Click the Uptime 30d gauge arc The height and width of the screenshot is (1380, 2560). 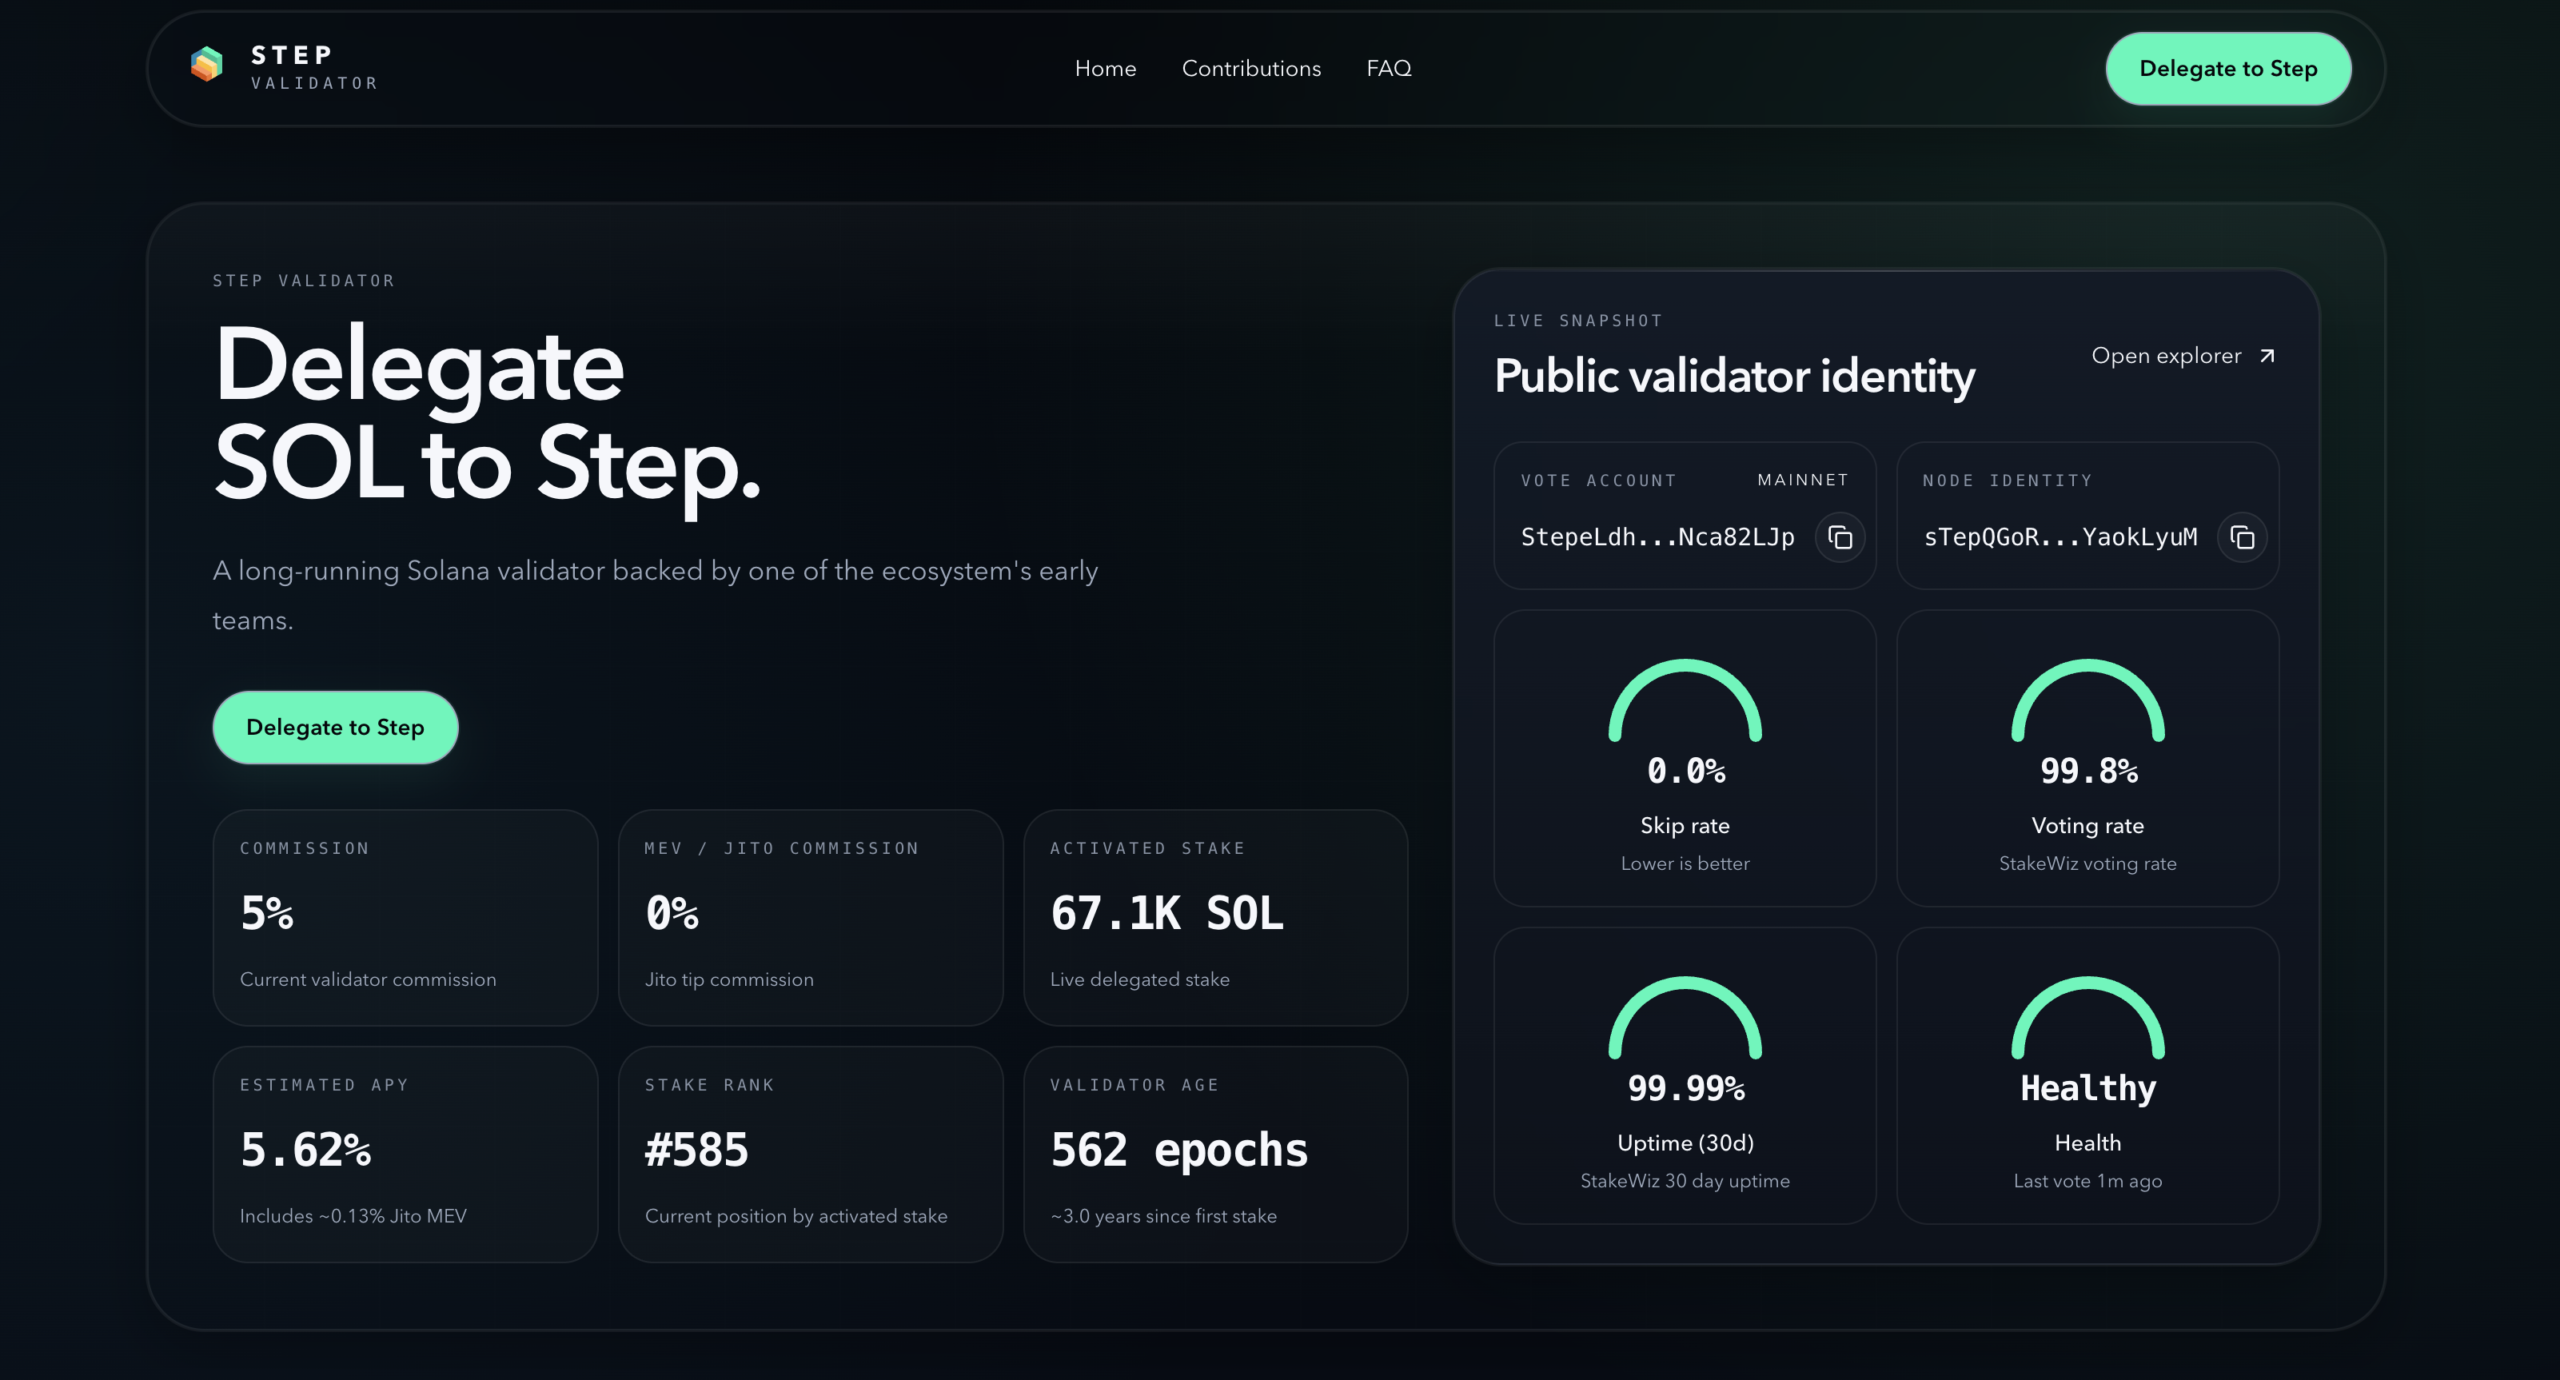pyautogui.click(x=1685, y=985)
